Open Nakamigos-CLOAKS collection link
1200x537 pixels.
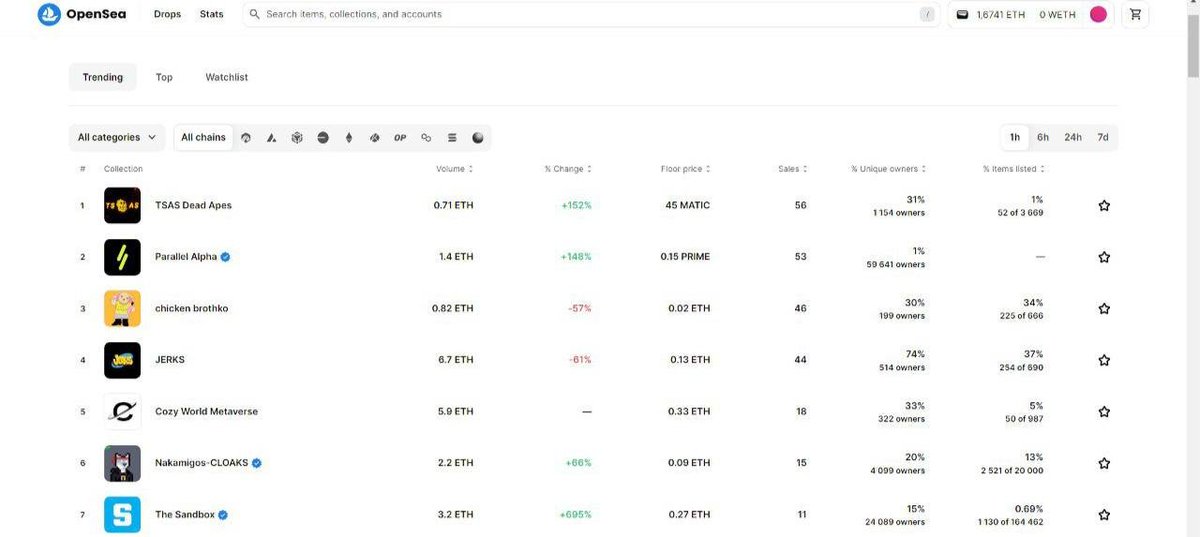click(202, 463)
